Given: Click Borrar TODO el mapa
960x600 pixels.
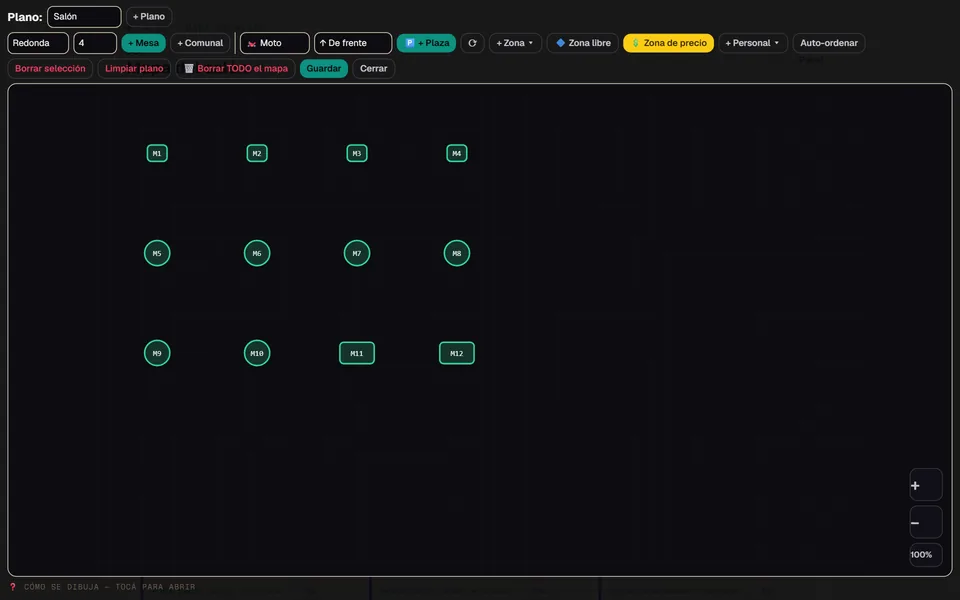Looking at the screenshot, I should [x=236, y=69].
